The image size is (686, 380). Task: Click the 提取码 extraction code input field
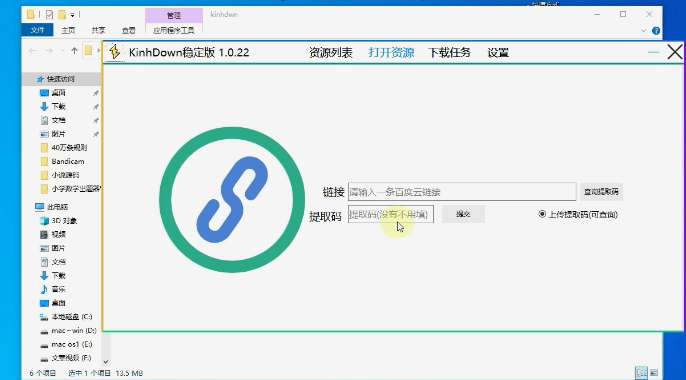(x=391, y=214)
